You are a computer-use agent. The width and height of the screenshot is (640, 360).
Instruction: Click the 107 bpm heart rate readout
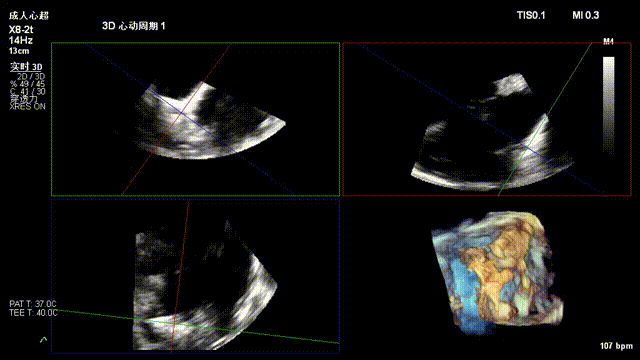click(616, 346)
